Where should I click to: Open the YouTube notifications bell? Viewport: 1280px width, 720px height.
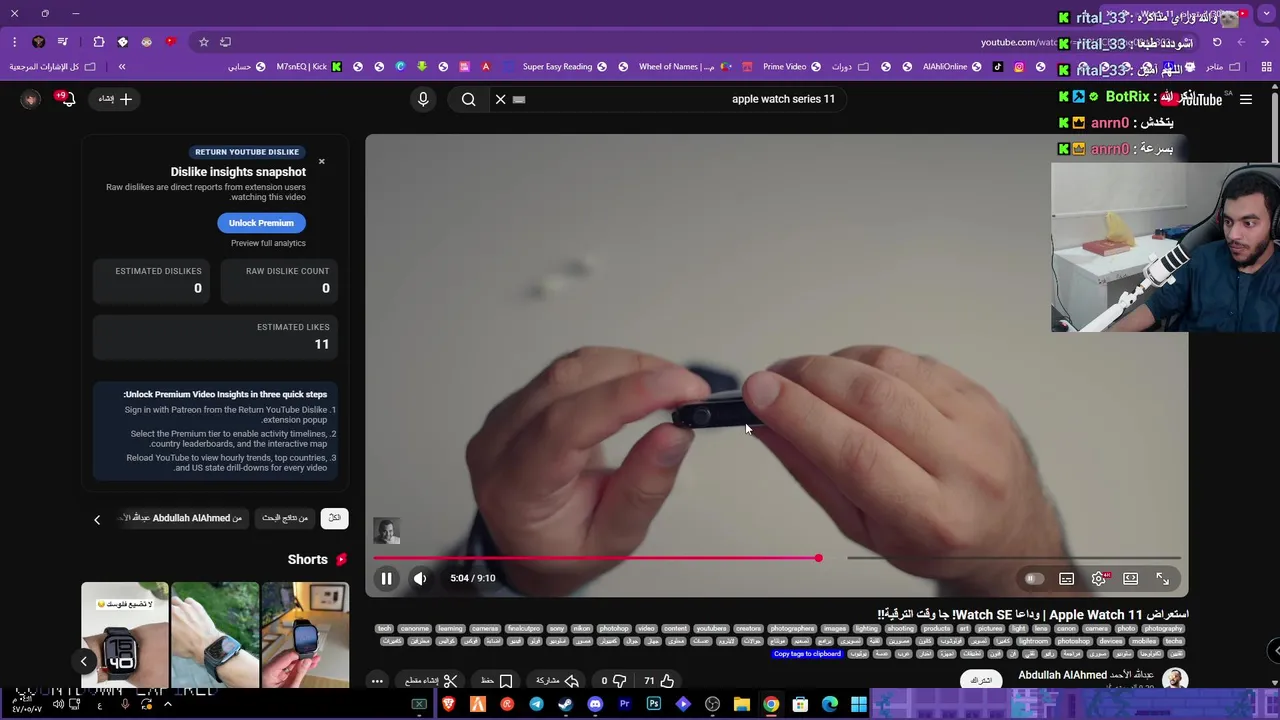point(66,99)
